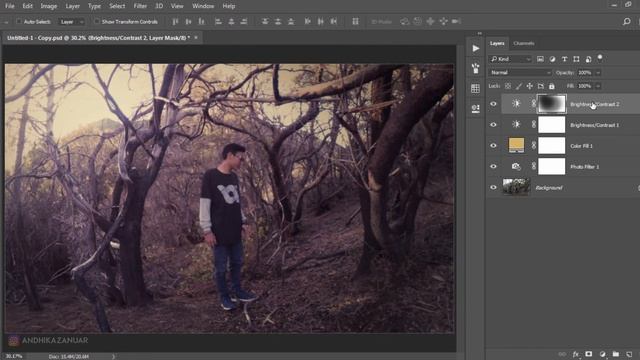Select the Layers tab
Viewport: 640px width, 360px height.
point(497,43)
